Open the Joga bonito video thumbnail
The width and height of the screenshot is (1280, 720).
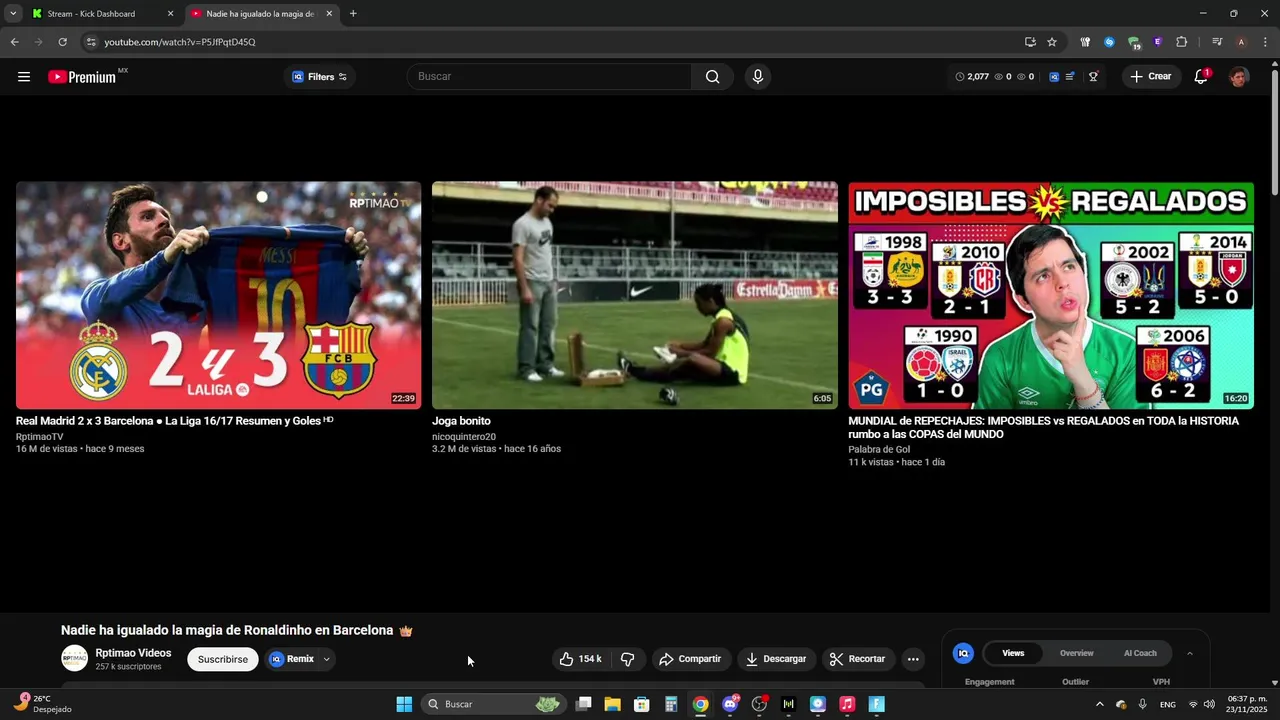coord(635,295)
